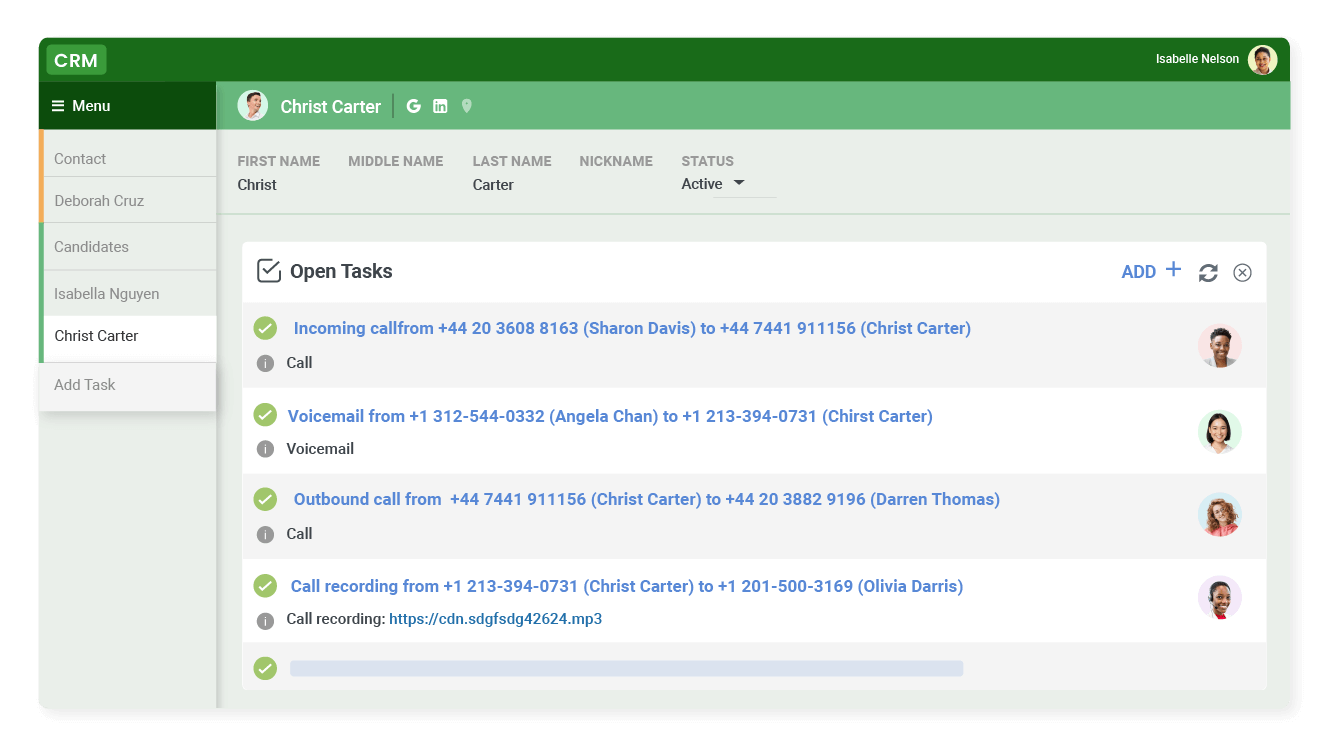
Task: Toggle completion on the Voicemail task
Action: [265, 416]
